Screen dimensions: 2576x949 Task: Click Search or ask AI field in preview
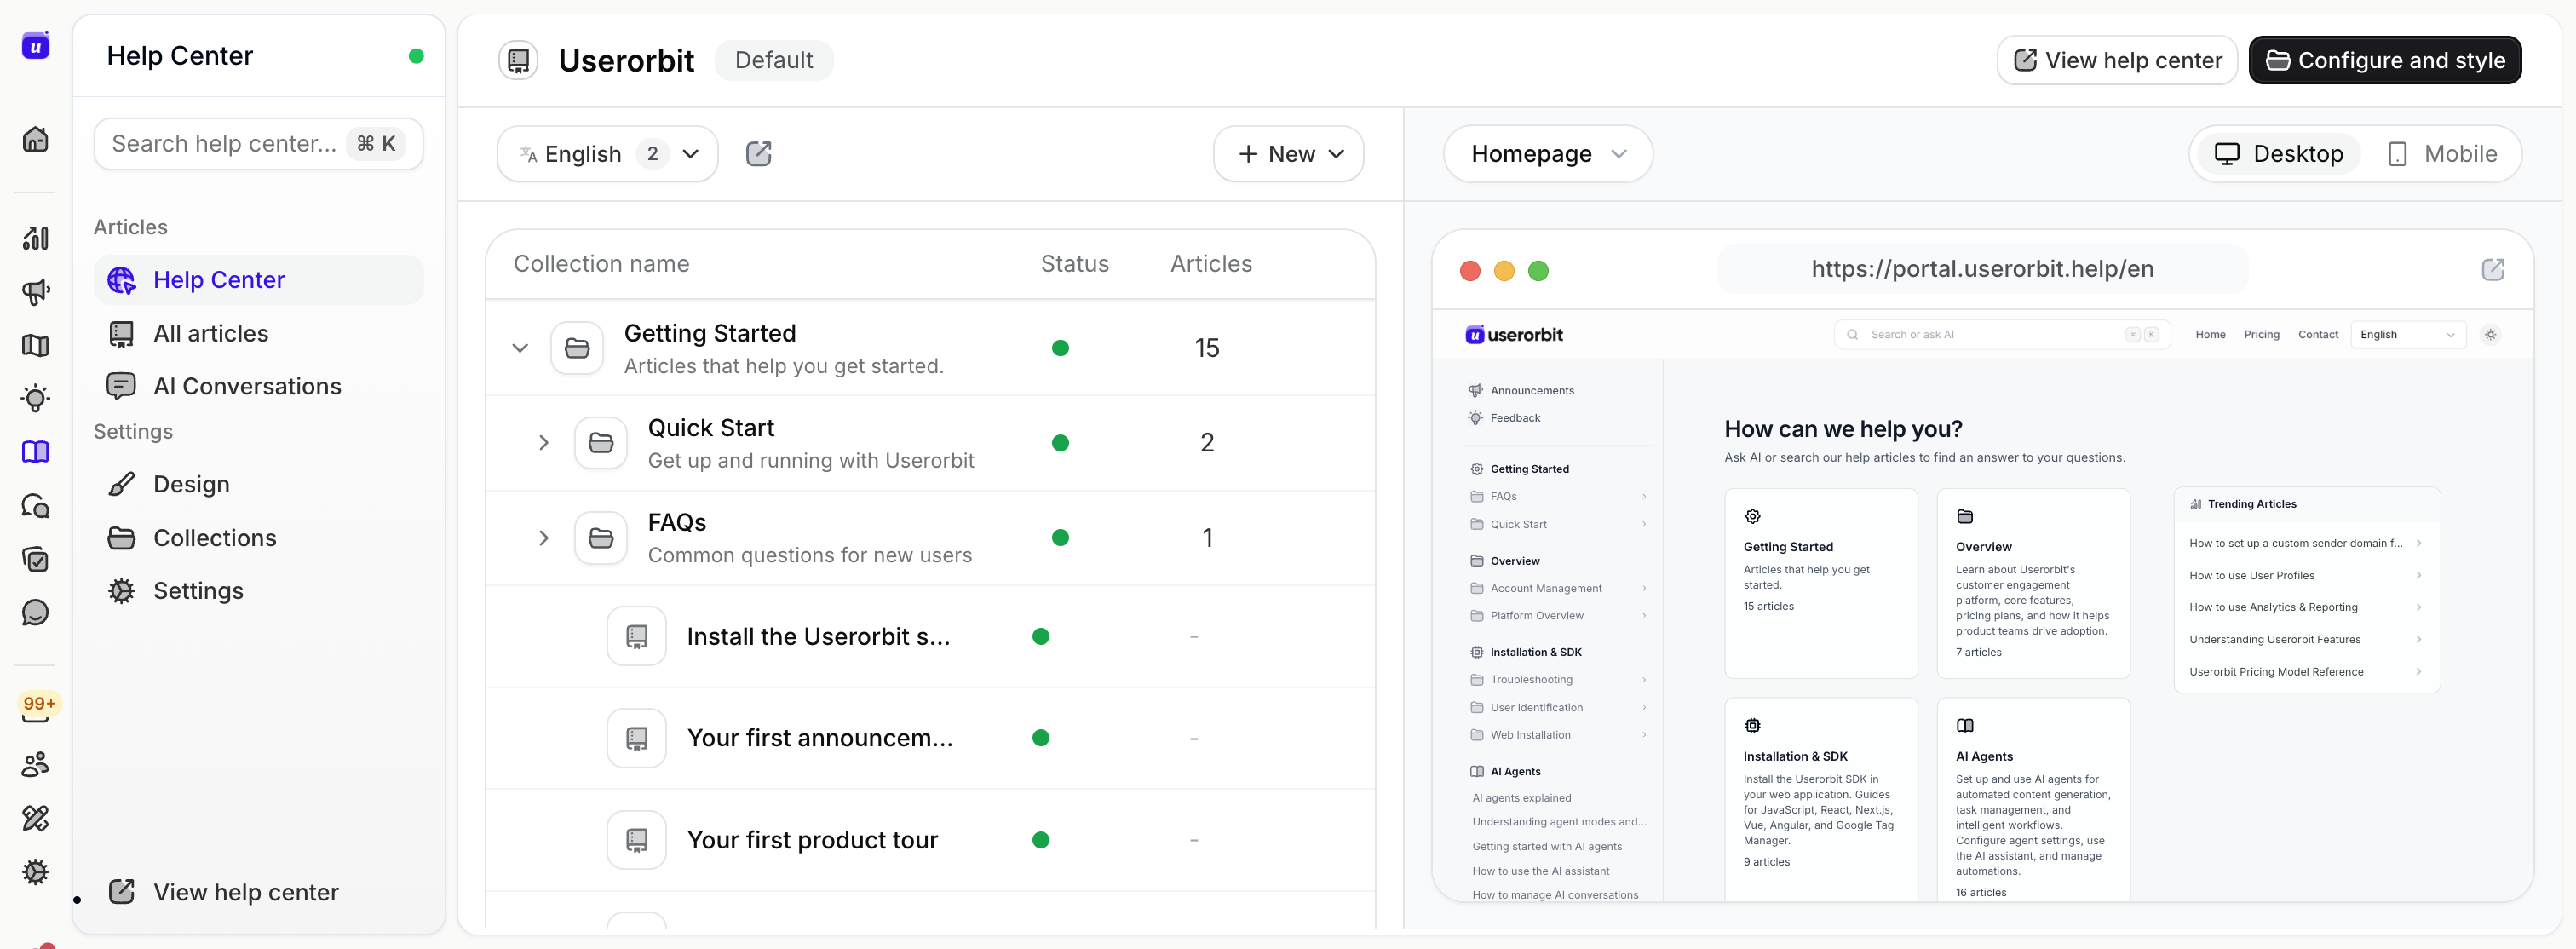click(x=2002, y=335)
